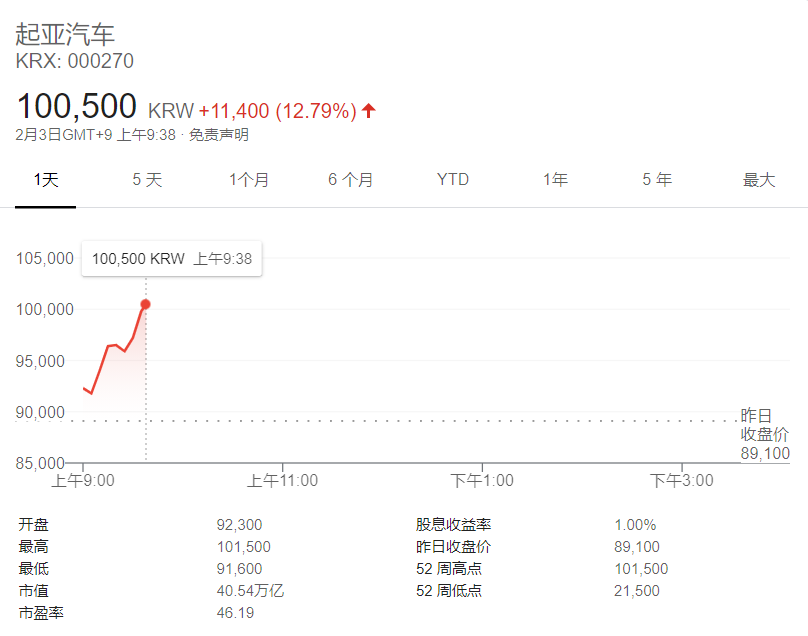
Task: Click the 52 周高点 value 101,500
Action: (641, 569)
